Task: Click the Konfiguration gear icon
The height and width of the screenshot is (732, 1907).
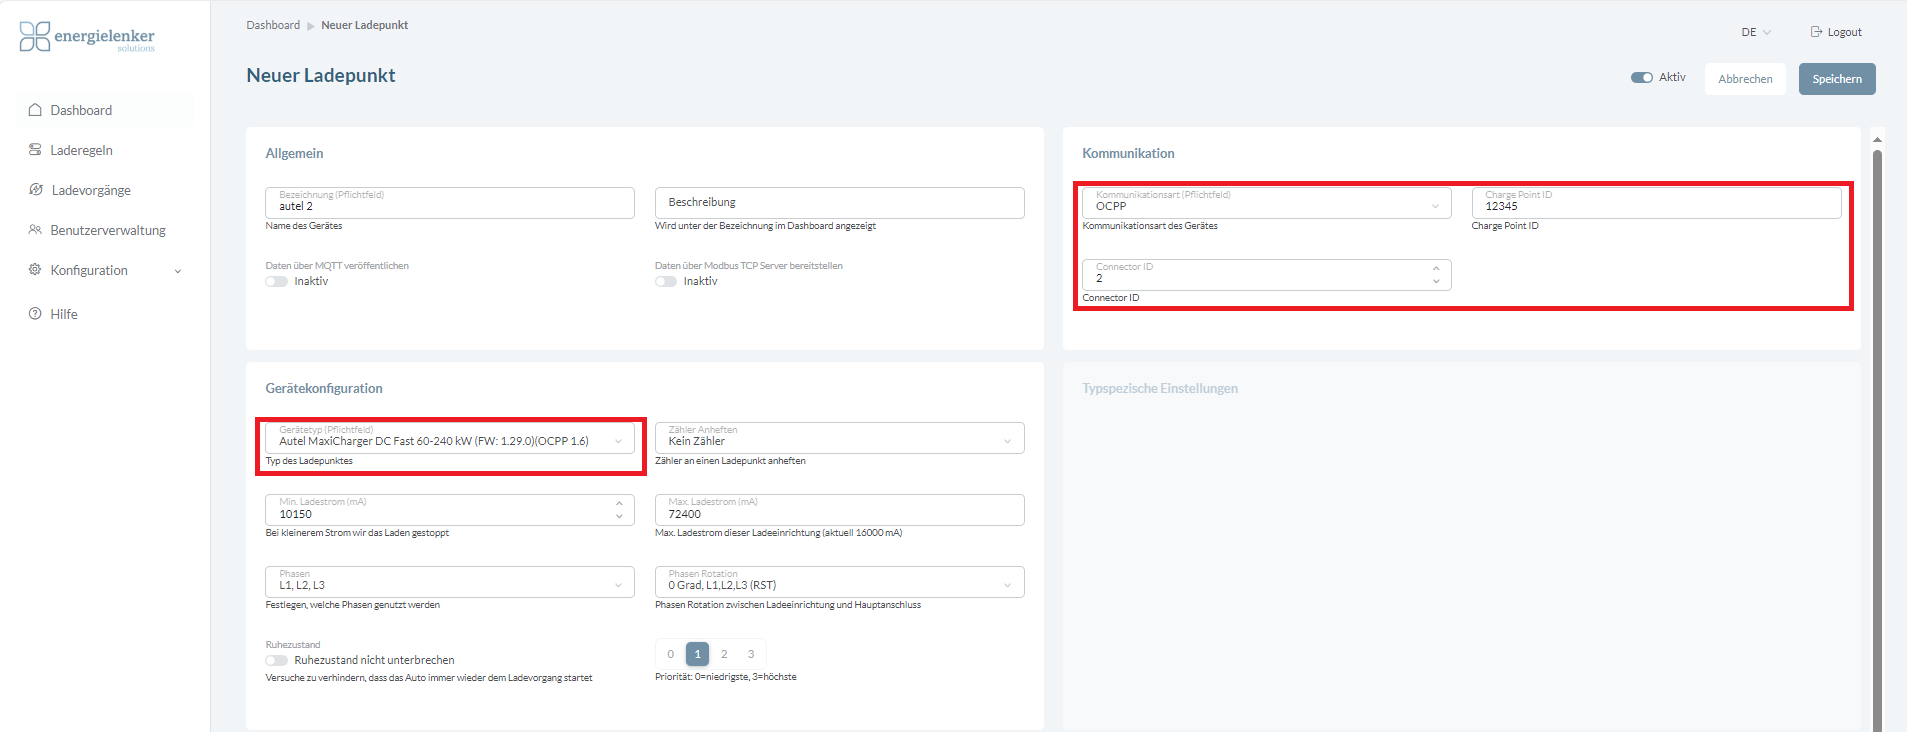Action: 35,270
